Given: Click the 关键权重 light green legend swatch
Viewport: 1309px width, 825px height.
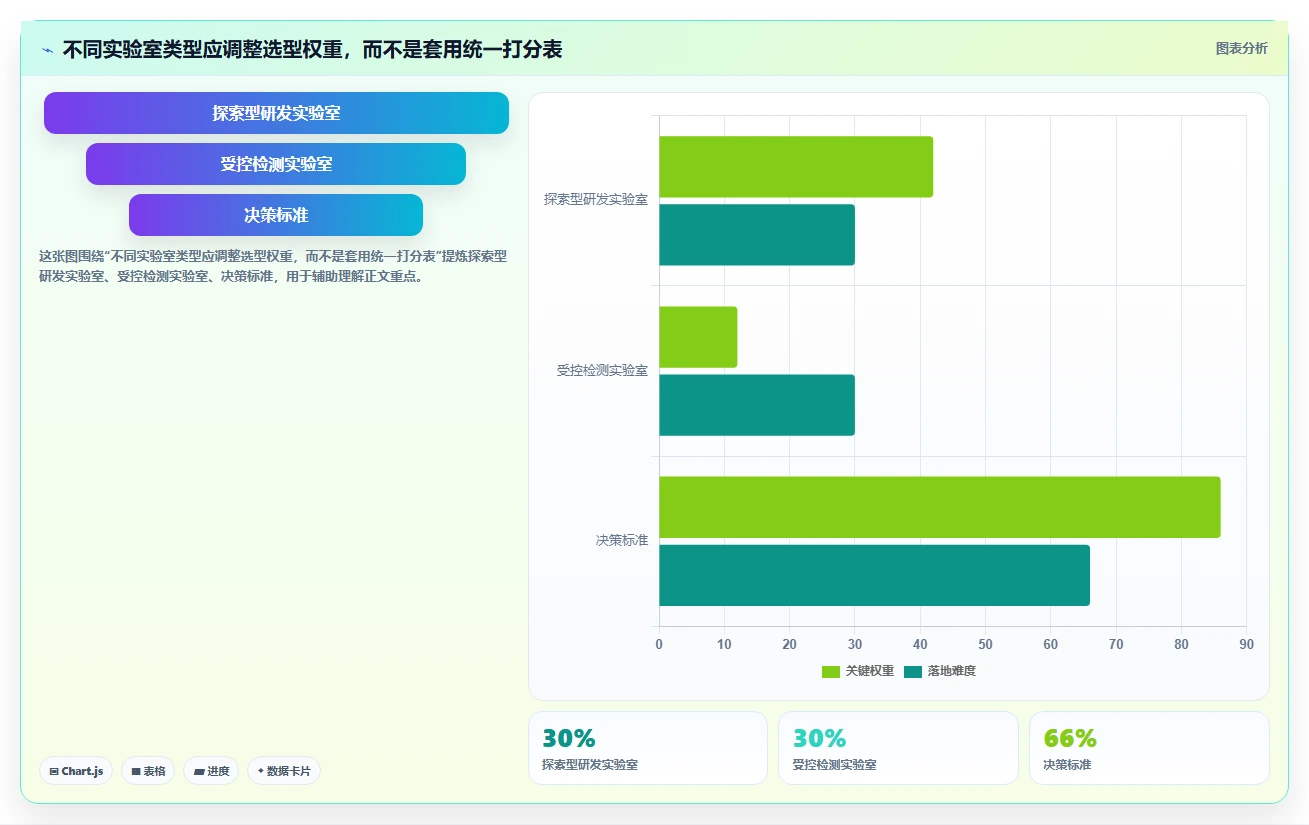Looking at the screenshot, I should pyautogui.click(x=831, y=671).
